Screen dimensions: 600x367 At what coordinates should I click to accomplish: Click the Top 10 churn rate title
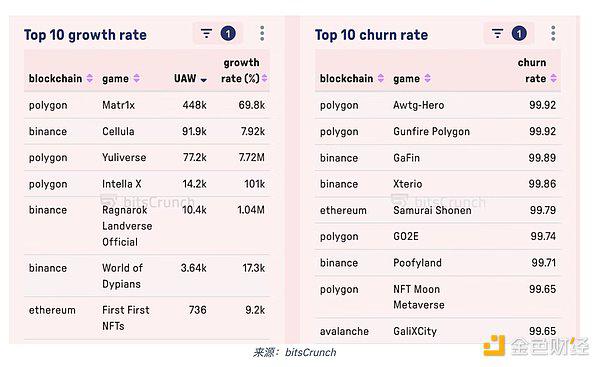(372, 35)
